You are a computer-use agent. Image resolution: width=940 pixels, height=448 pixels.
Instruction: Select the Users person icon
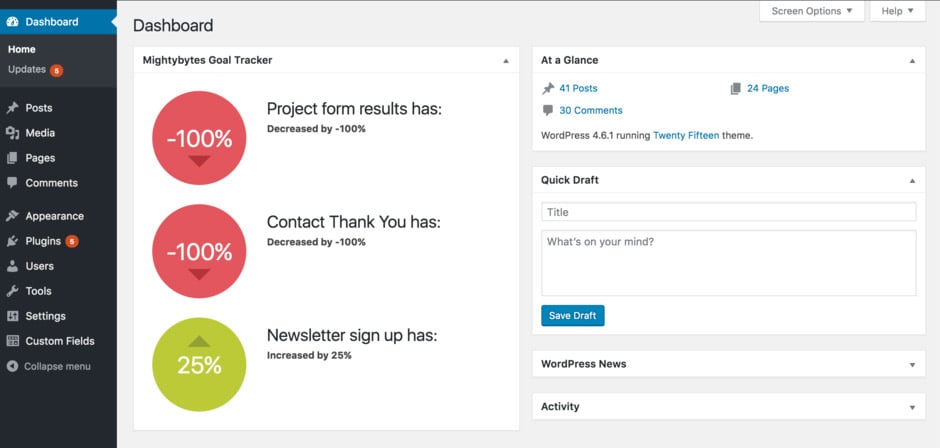[x=12, y=266]
